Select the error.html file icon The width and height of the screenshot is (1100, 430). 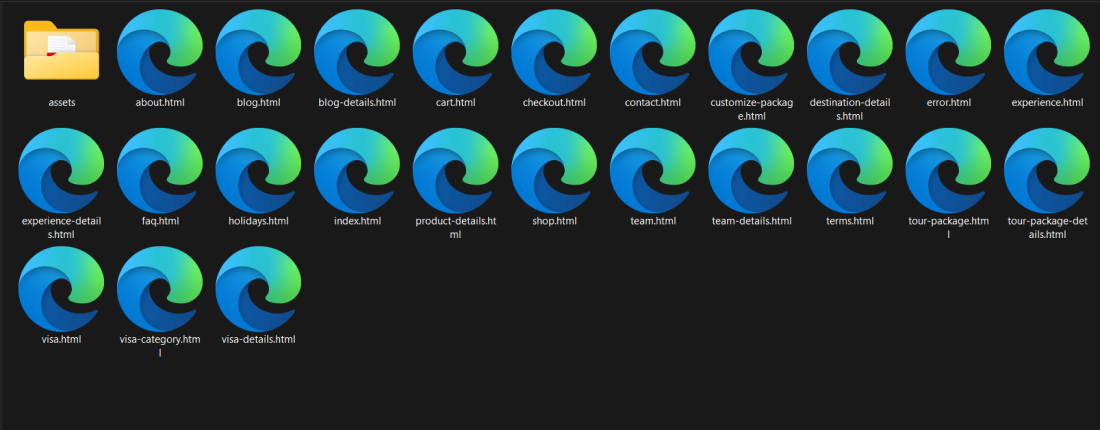[x=948, y=52]
